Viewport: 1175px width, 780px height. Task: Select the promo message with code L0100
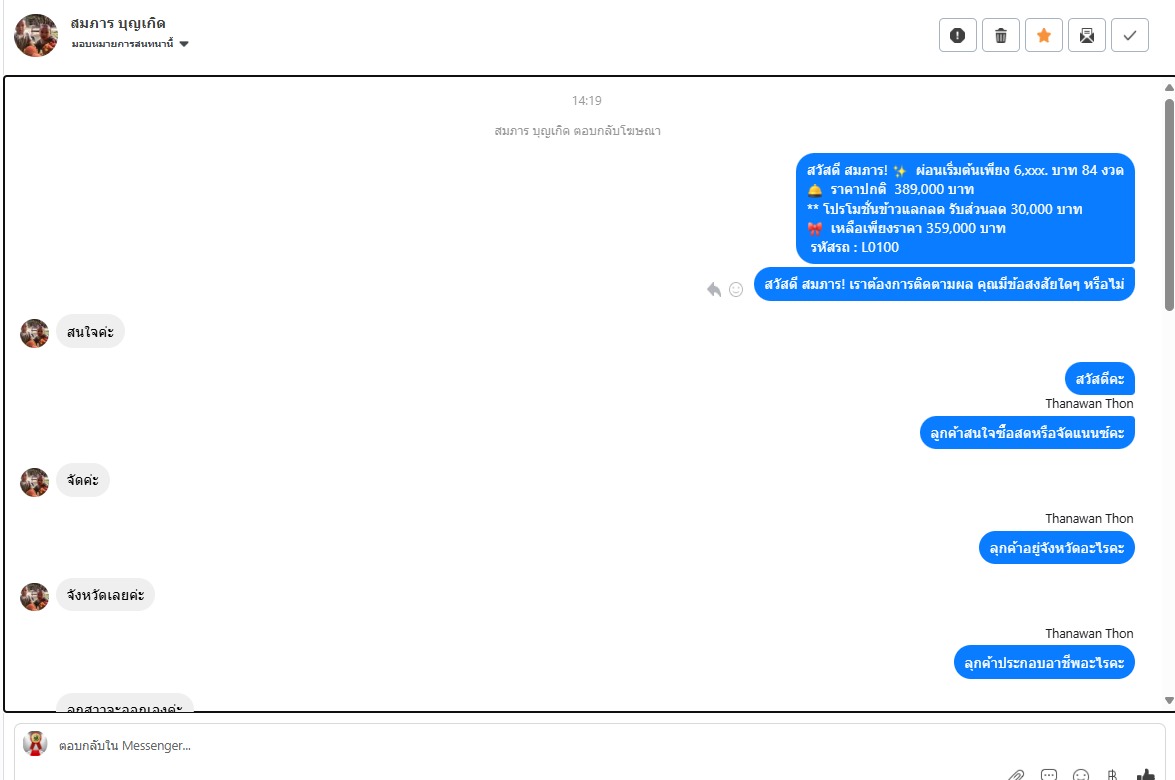(965, 208)
